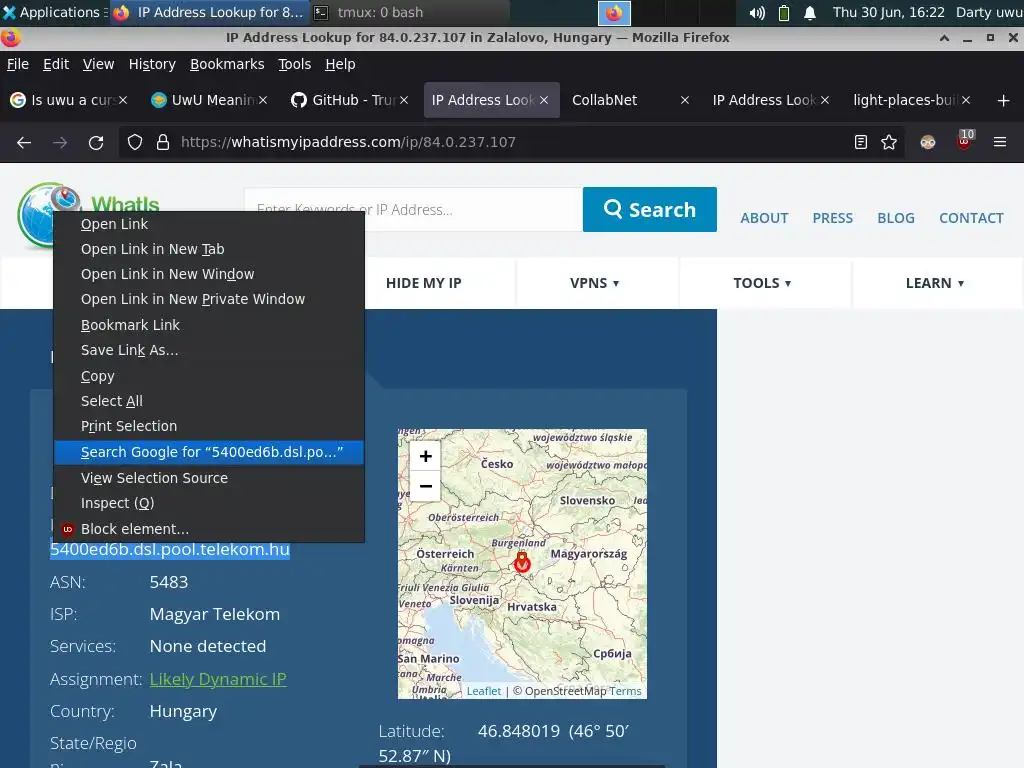Viewport: 1024px width, 768px height.
Task: Click the site security padlock icon
Action: [163, 142]
